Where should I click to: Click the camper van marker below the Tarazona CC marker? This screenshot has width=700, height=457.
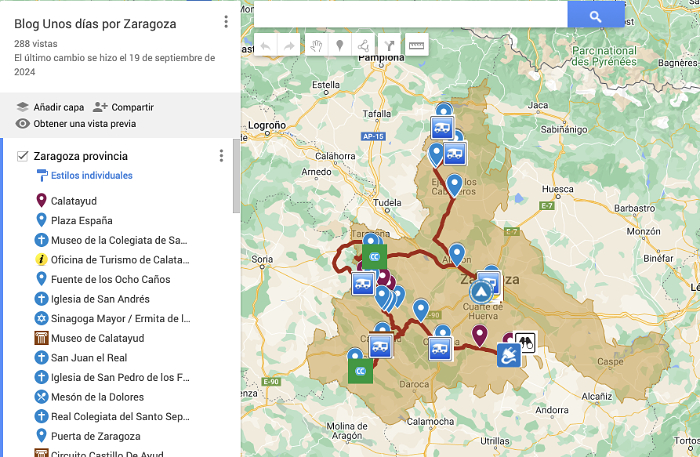tap(363, 283)
